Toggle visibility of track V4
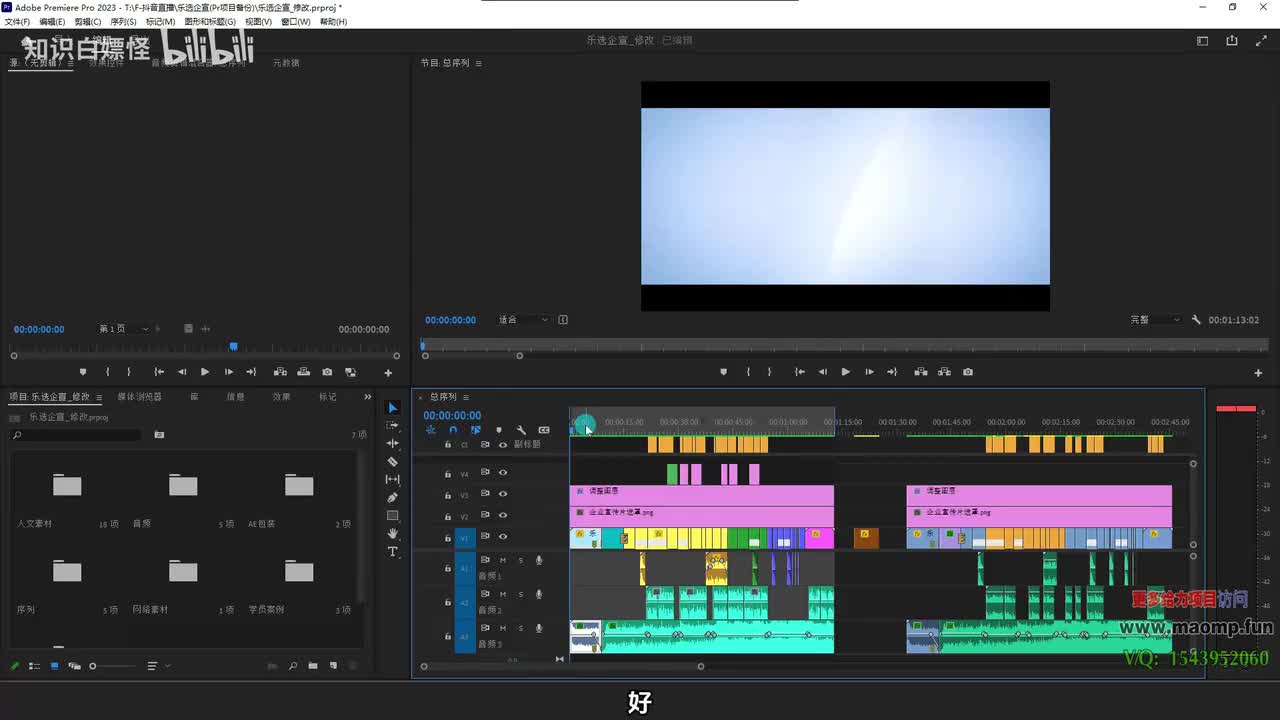 coord(503,472)
